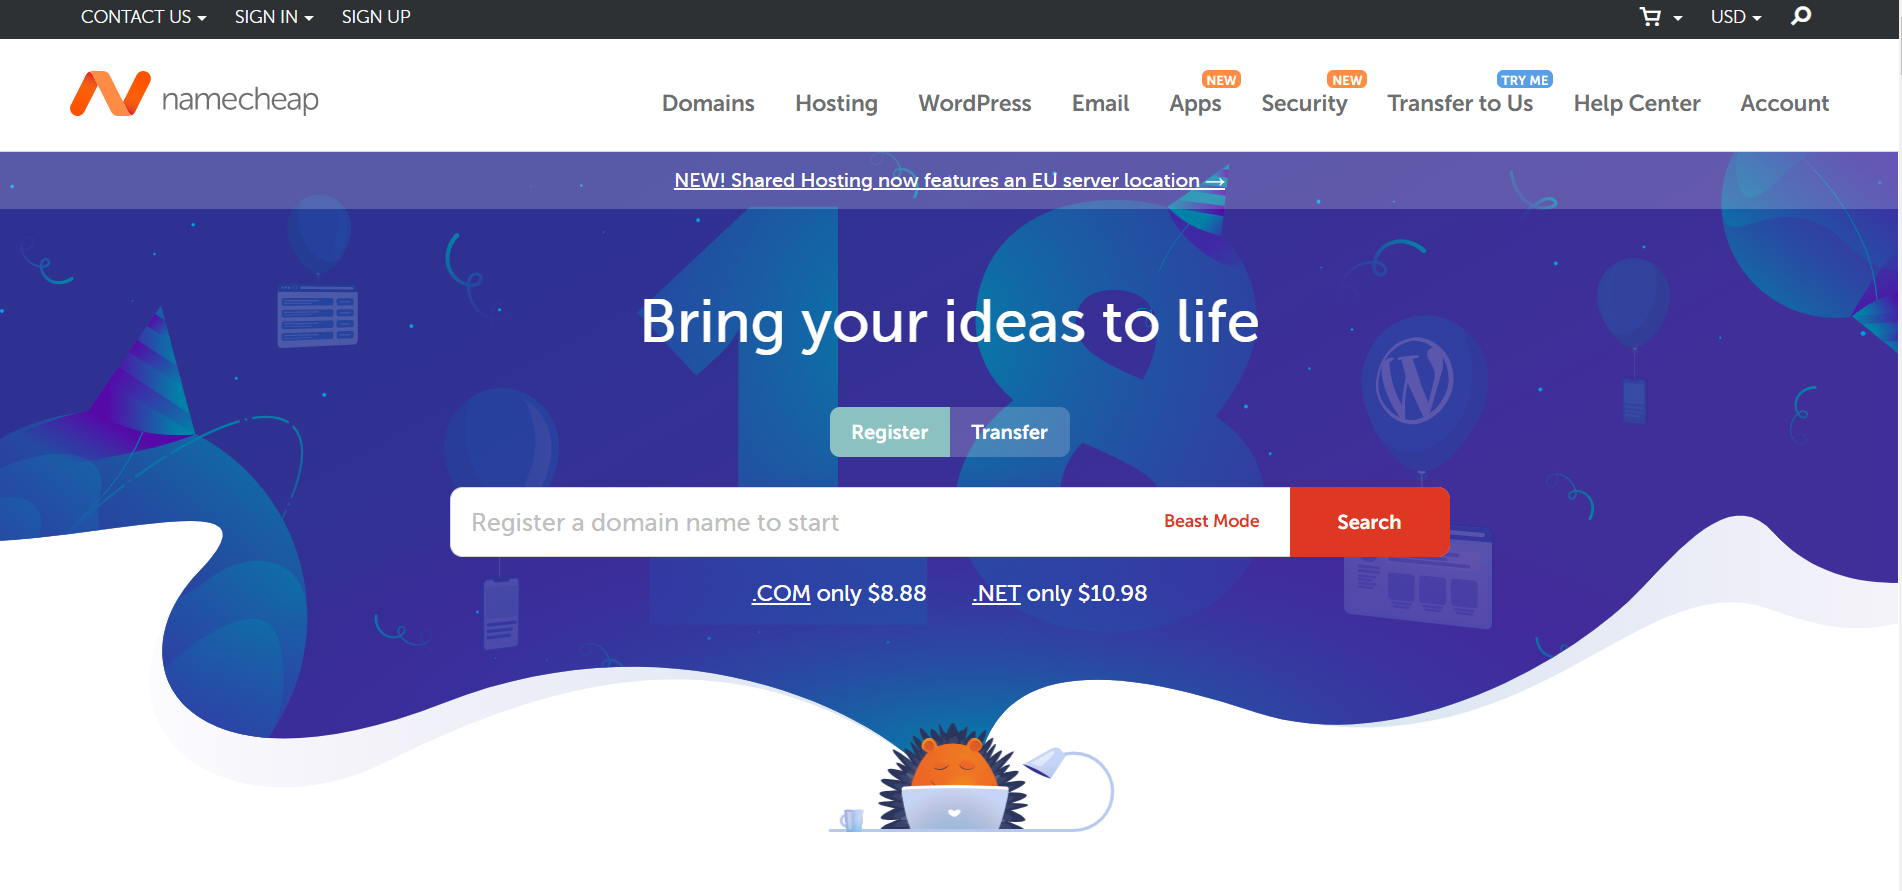Open the Help Center menu
The width and height of the screenshot is (1902, 891).
[x=1636, y=104]
